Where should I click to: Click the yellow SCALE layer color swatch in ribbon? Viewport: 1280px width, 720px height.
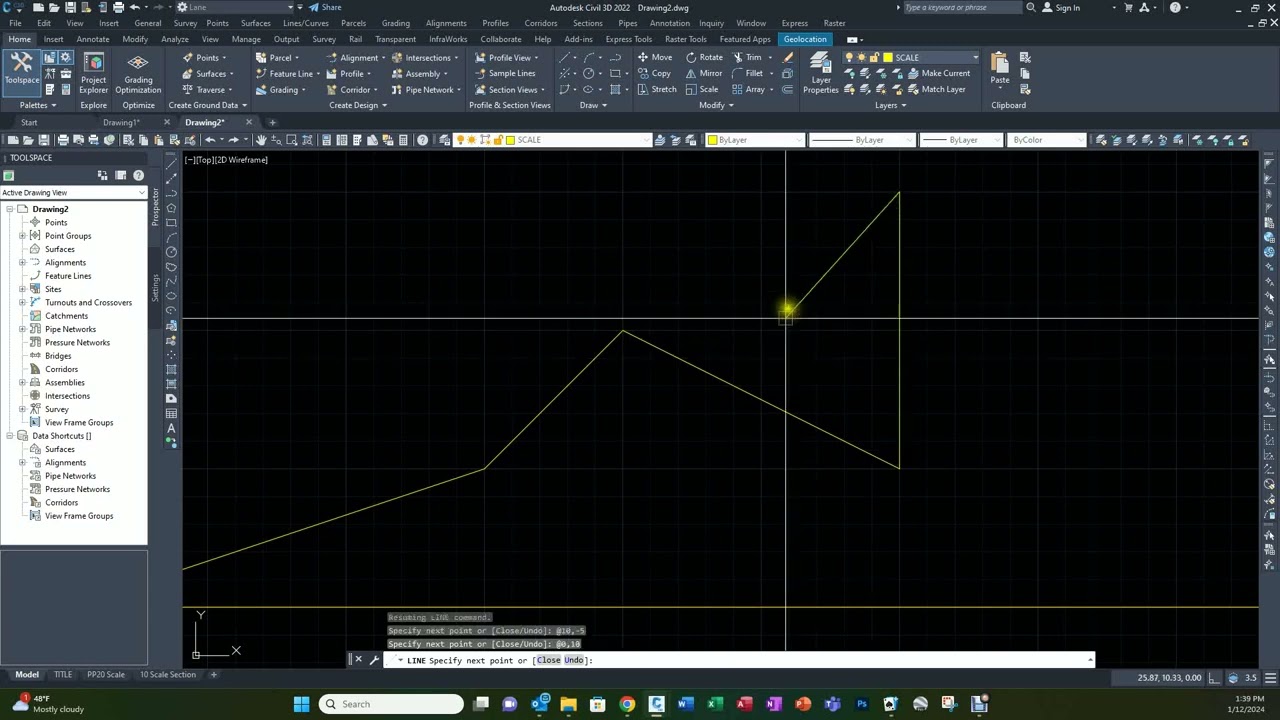pos(886,57)
